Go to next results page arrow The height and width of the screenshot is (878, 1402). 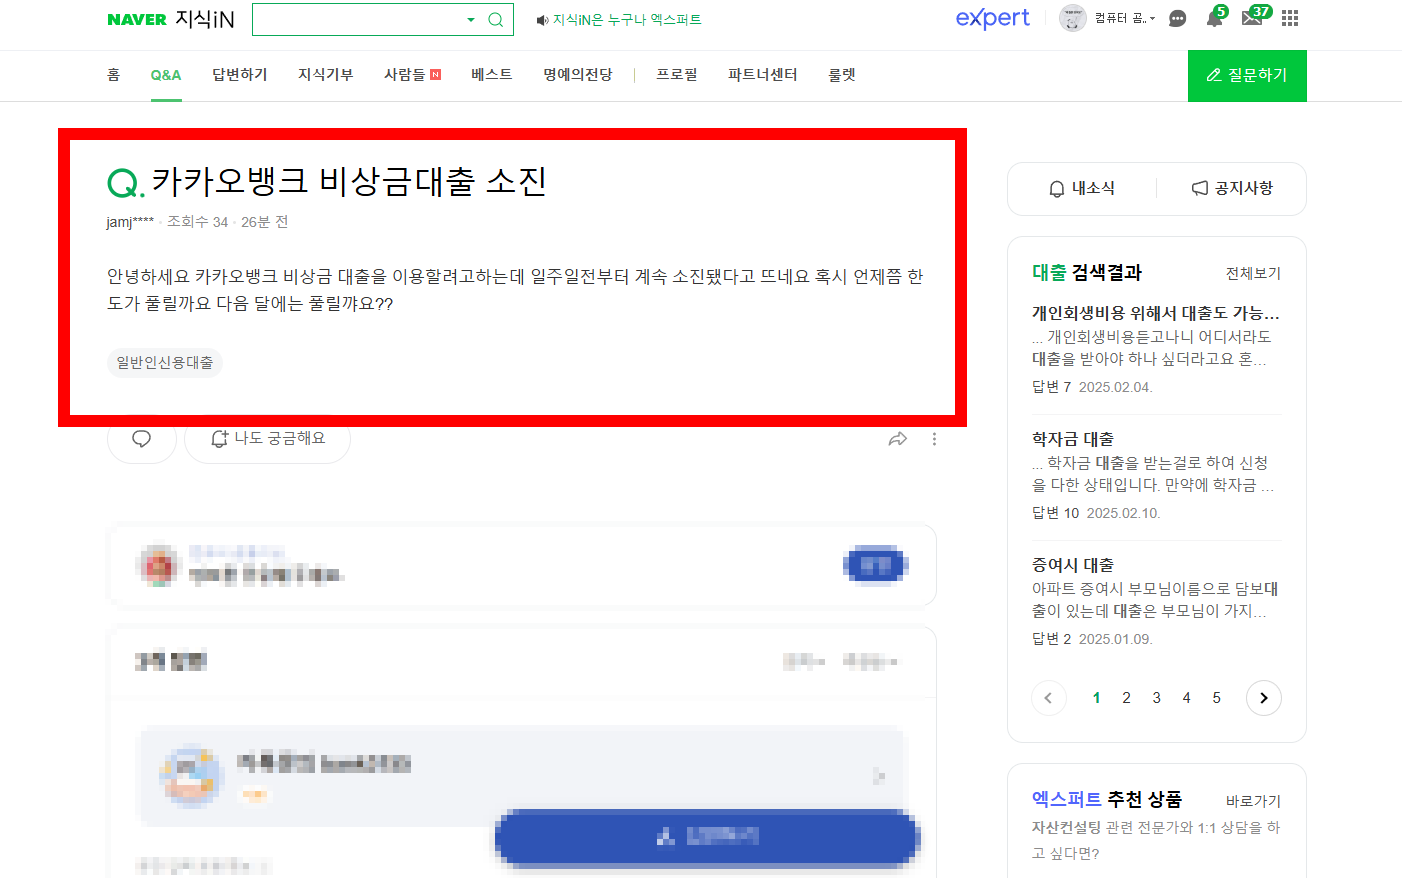[1264, 698]
